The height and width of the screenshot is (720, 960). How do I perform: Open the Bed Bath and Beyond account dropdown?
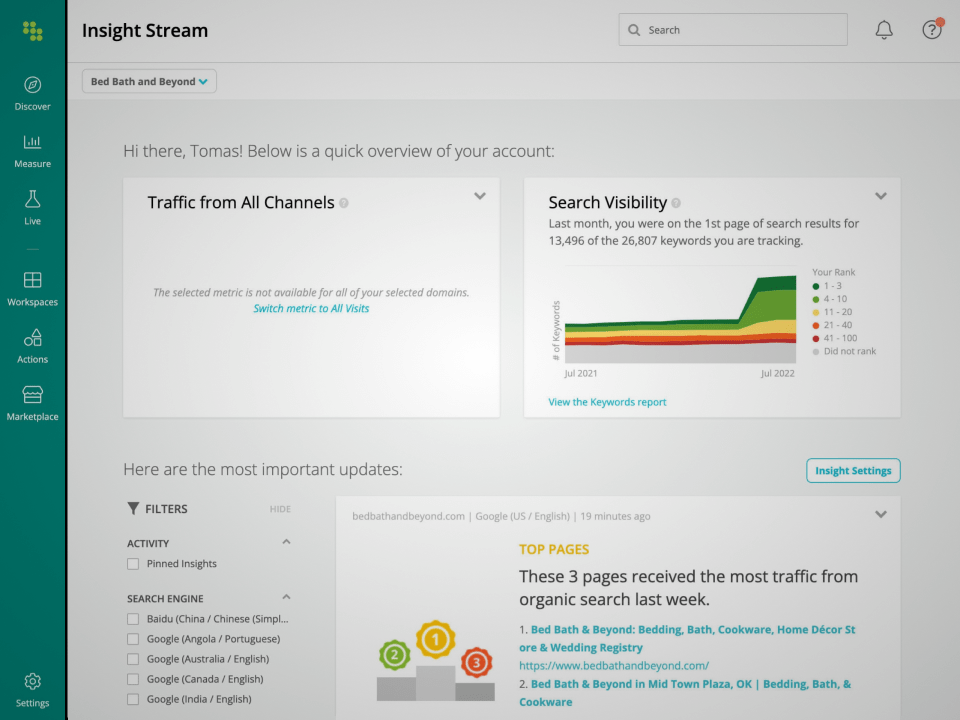click(148, 81)
